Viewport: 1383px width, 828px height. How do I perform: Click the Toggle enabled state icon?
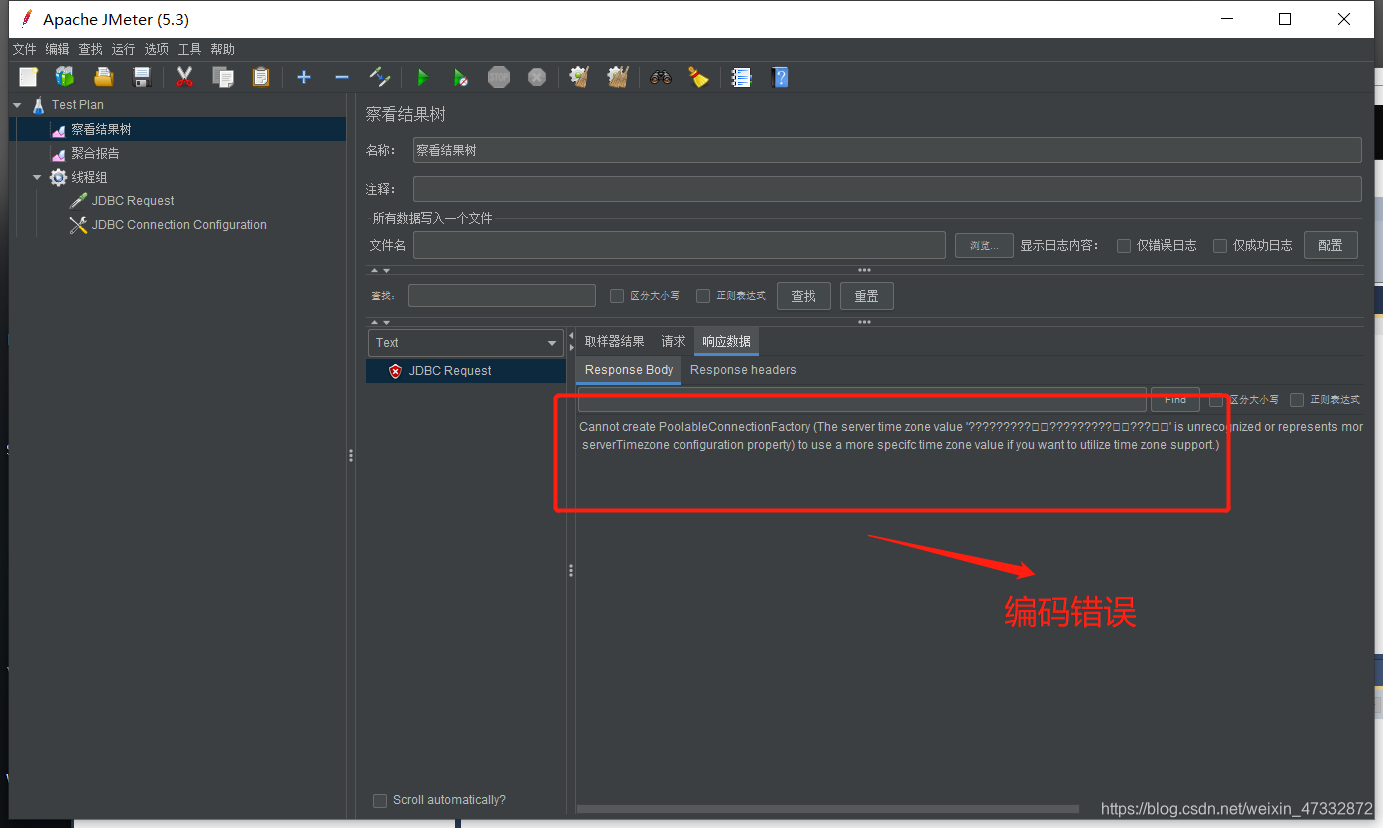click(x=379, y=77)
